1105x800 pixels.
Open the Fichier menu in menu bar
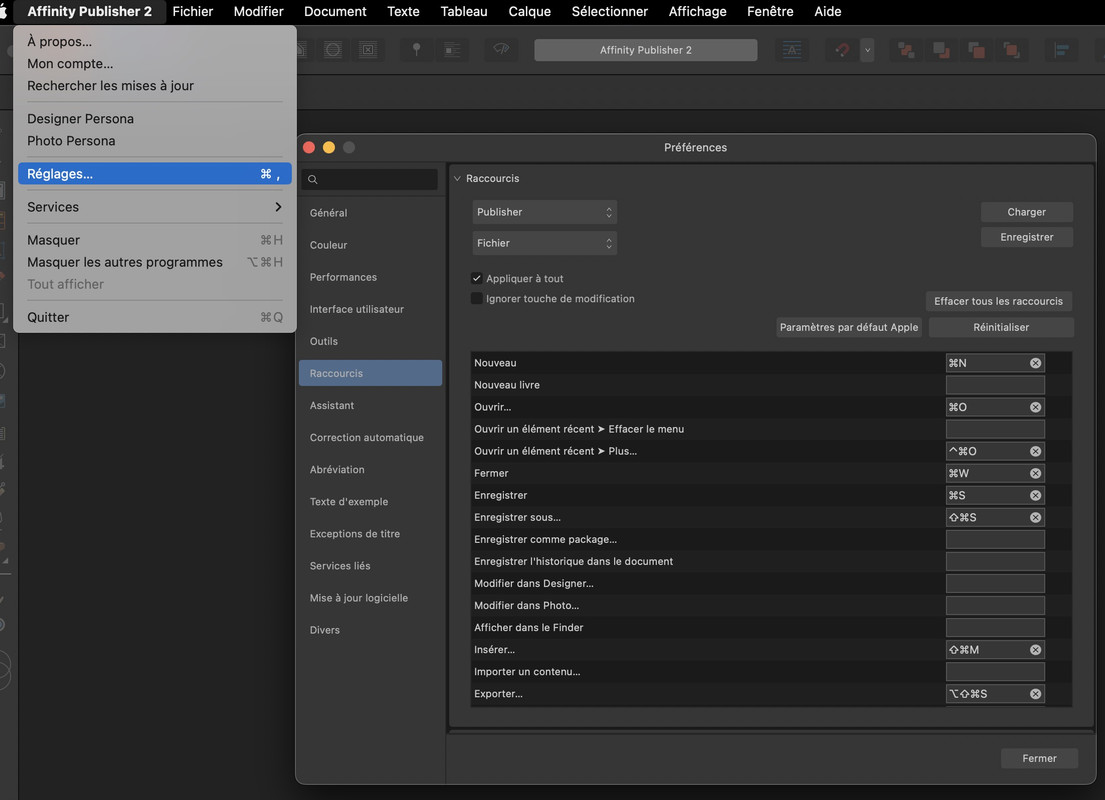(x=192, y=11)
